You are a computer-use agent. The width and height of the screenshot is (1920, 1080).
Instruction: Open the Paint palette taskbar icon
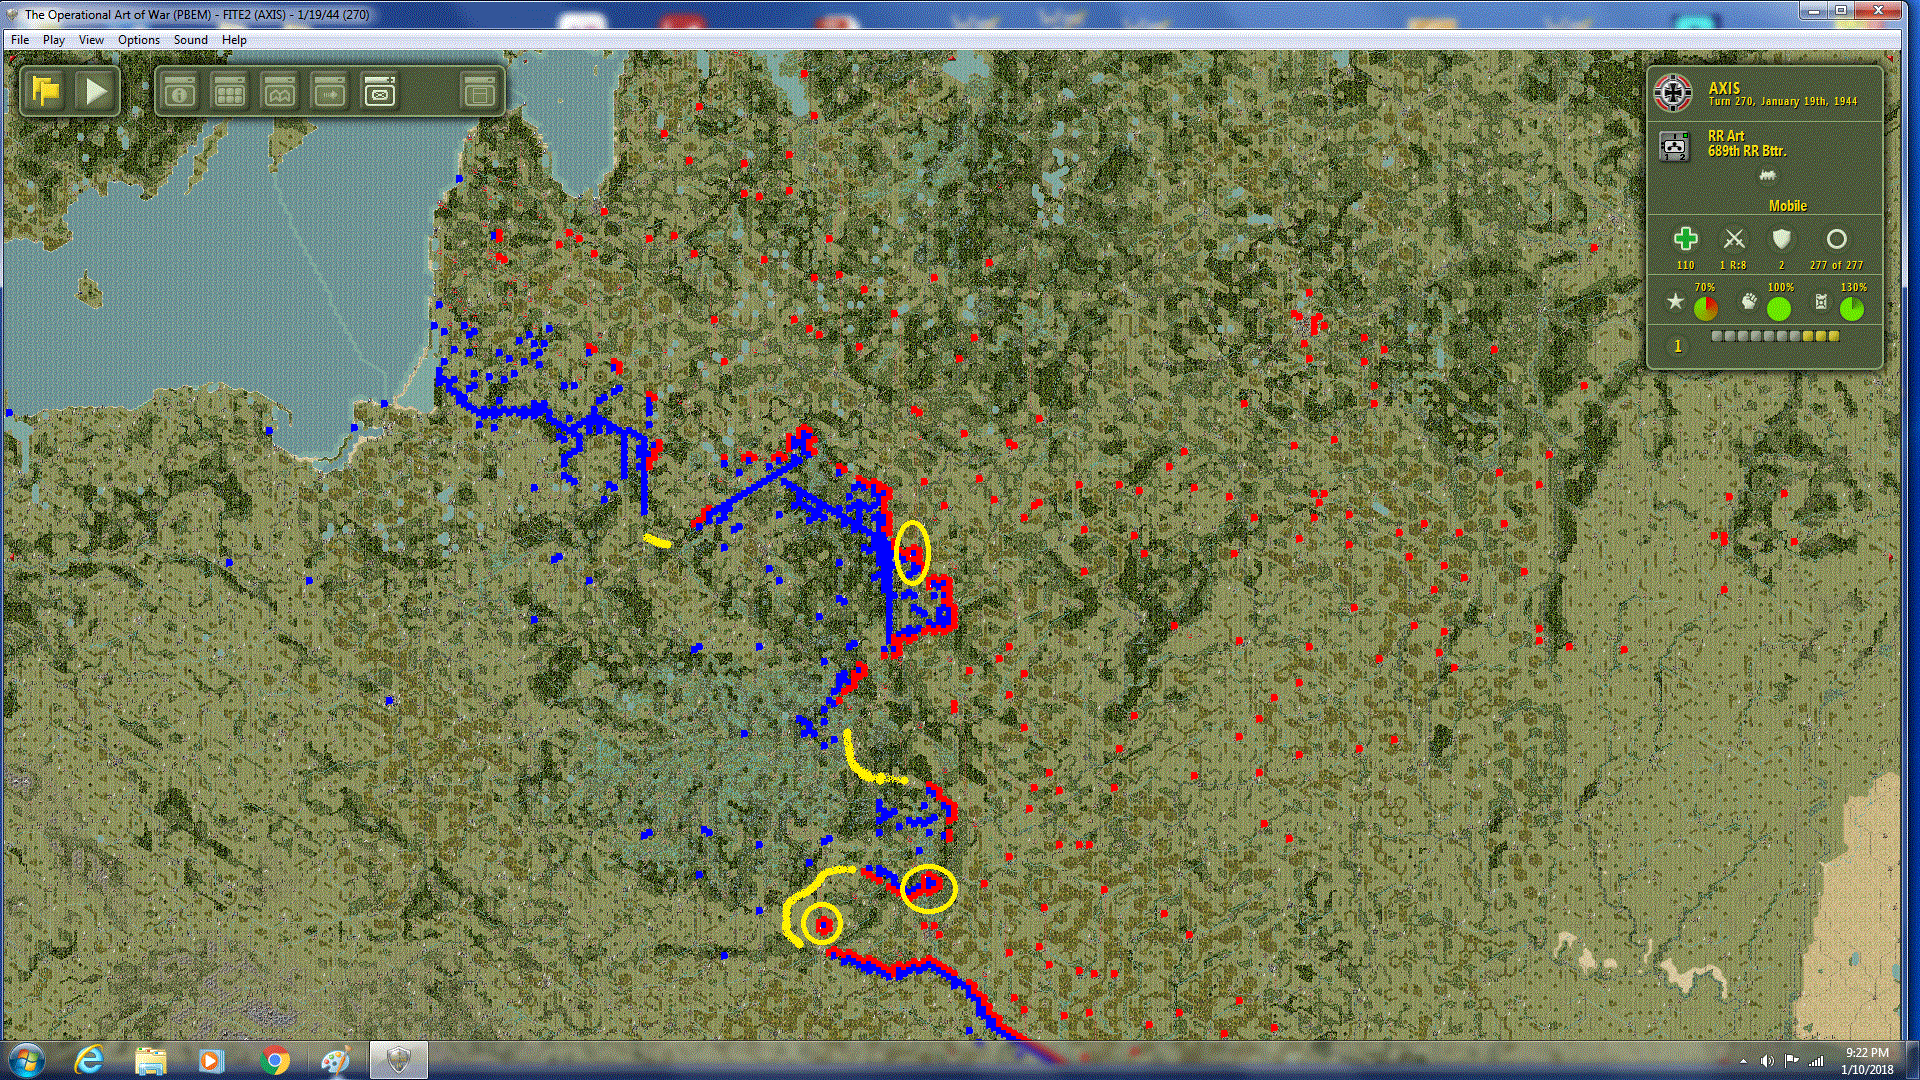[335, 1060]
